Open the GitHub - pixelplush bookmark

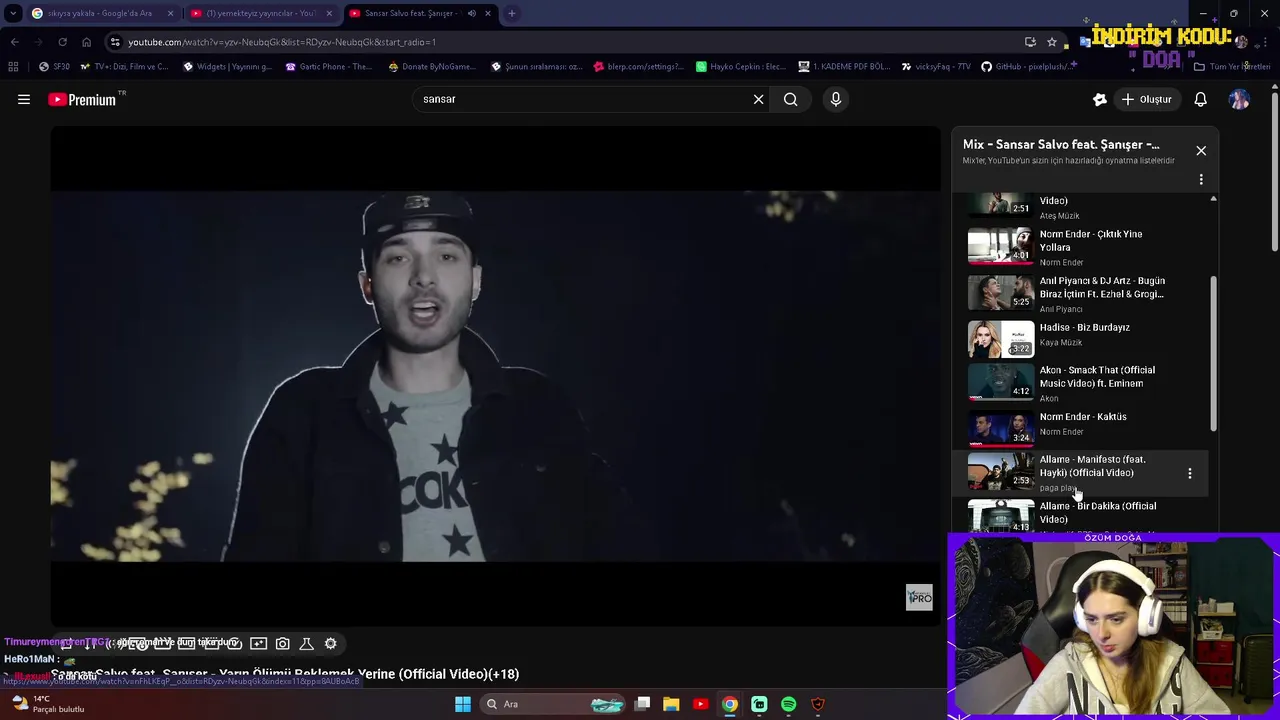tap(1029, 67)
